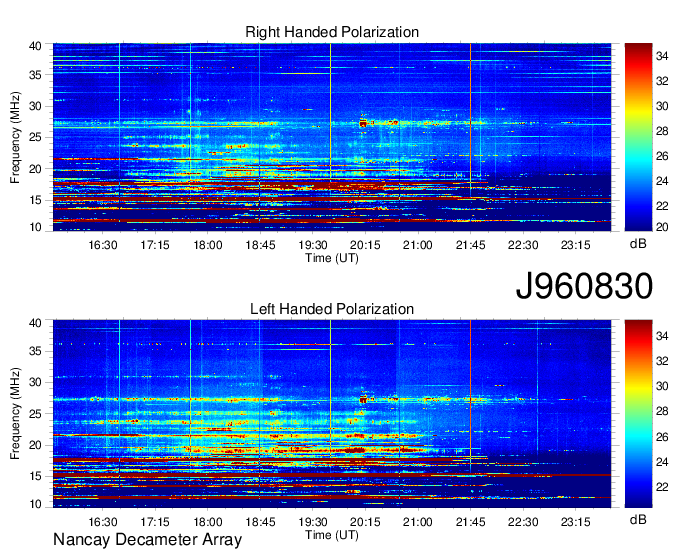Viewport: 680px width, 552px height.
Task: Click the top plot's 'Time (UT)' axis label
Action: [332, 258]
